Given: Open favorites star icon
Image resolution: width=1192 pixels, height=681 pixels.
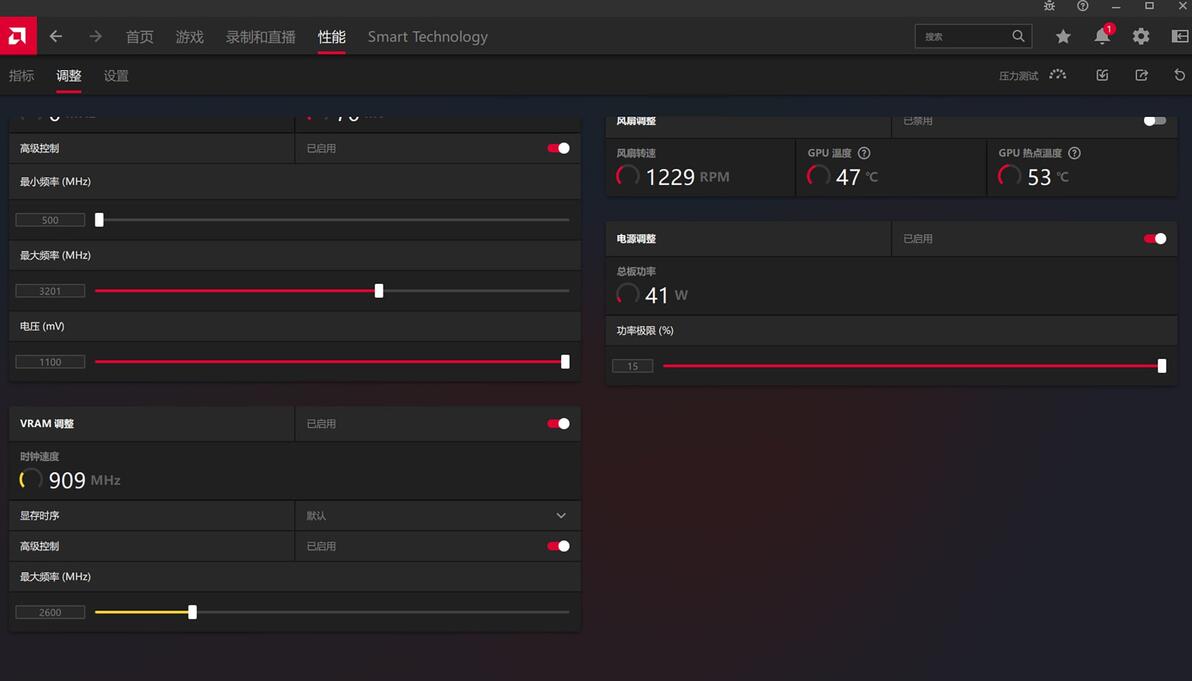Looking at the screenshot, I should click(1063, 36).
